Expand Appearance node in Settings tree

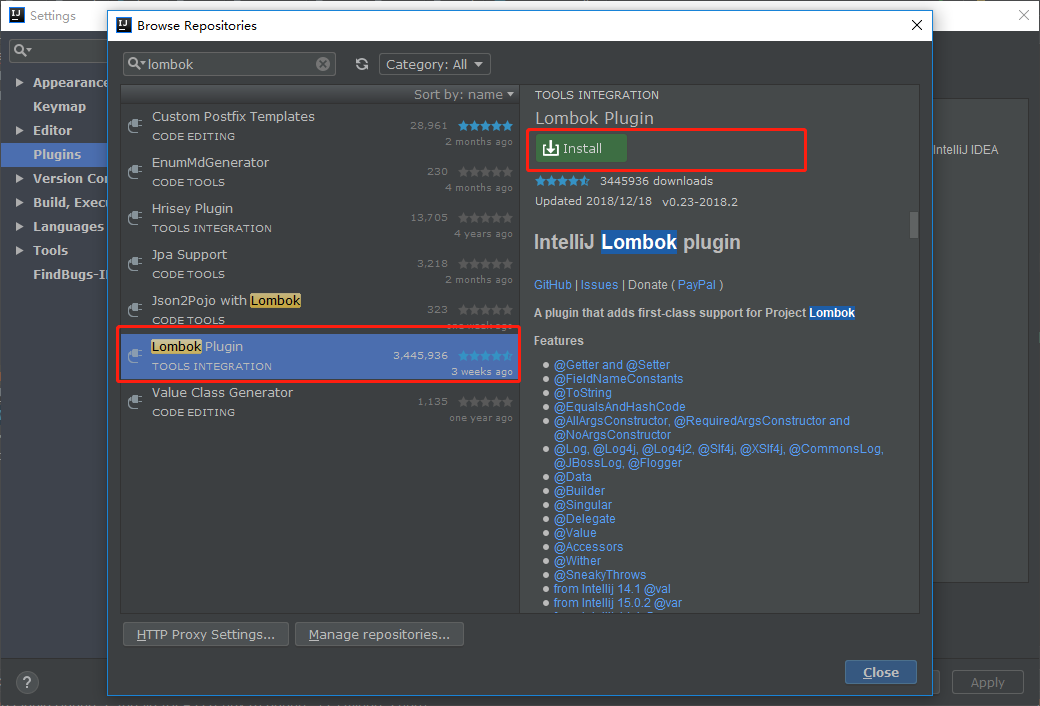click(20, 82)
